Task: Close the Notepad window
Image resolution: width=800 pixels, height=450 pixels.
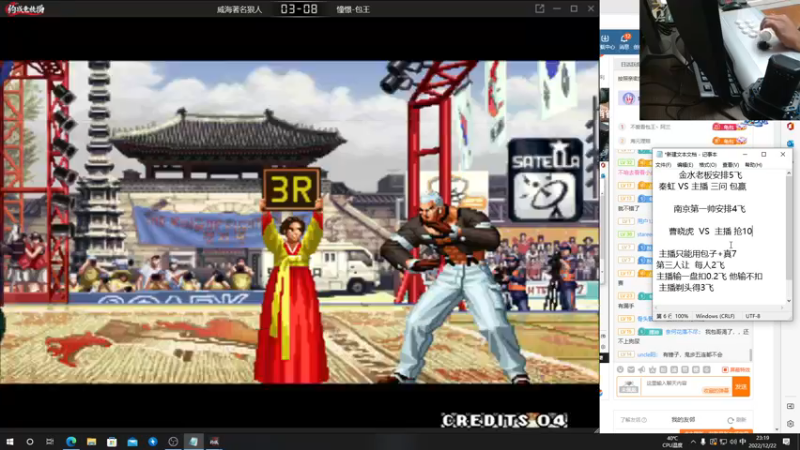Action: click(783, 154)
